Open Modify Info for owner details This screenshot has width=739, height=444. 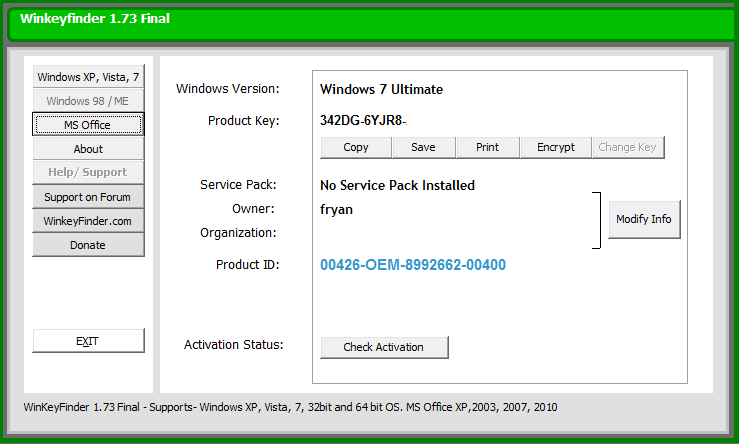point(644,219)
